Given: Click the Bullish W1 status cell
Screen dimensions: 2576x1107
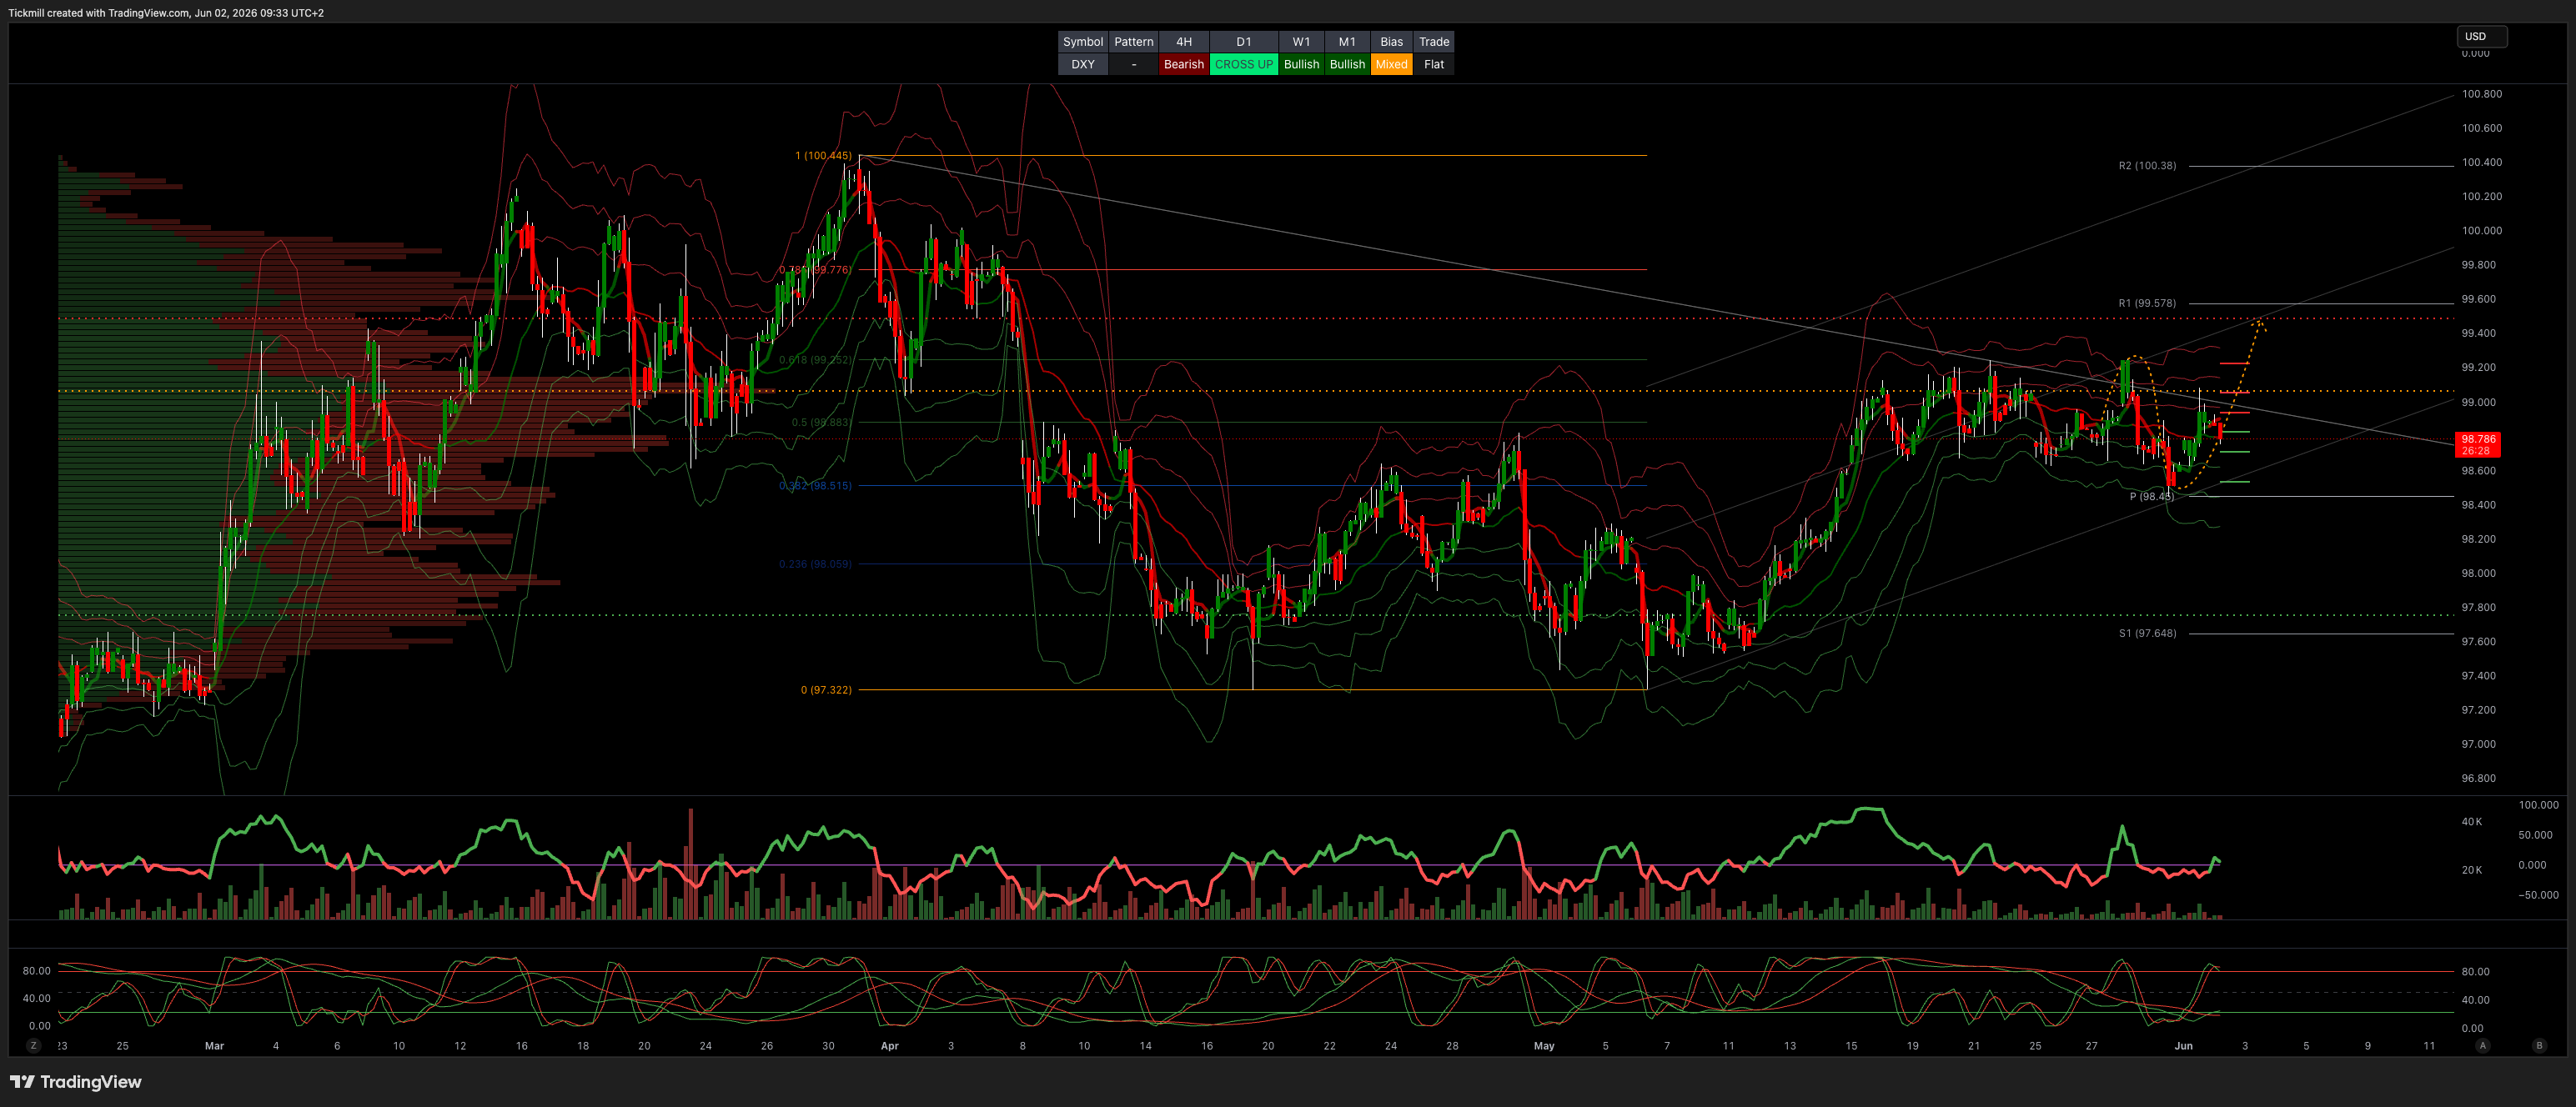Looking at the screenshot, I should click(x=1301, y=64).
